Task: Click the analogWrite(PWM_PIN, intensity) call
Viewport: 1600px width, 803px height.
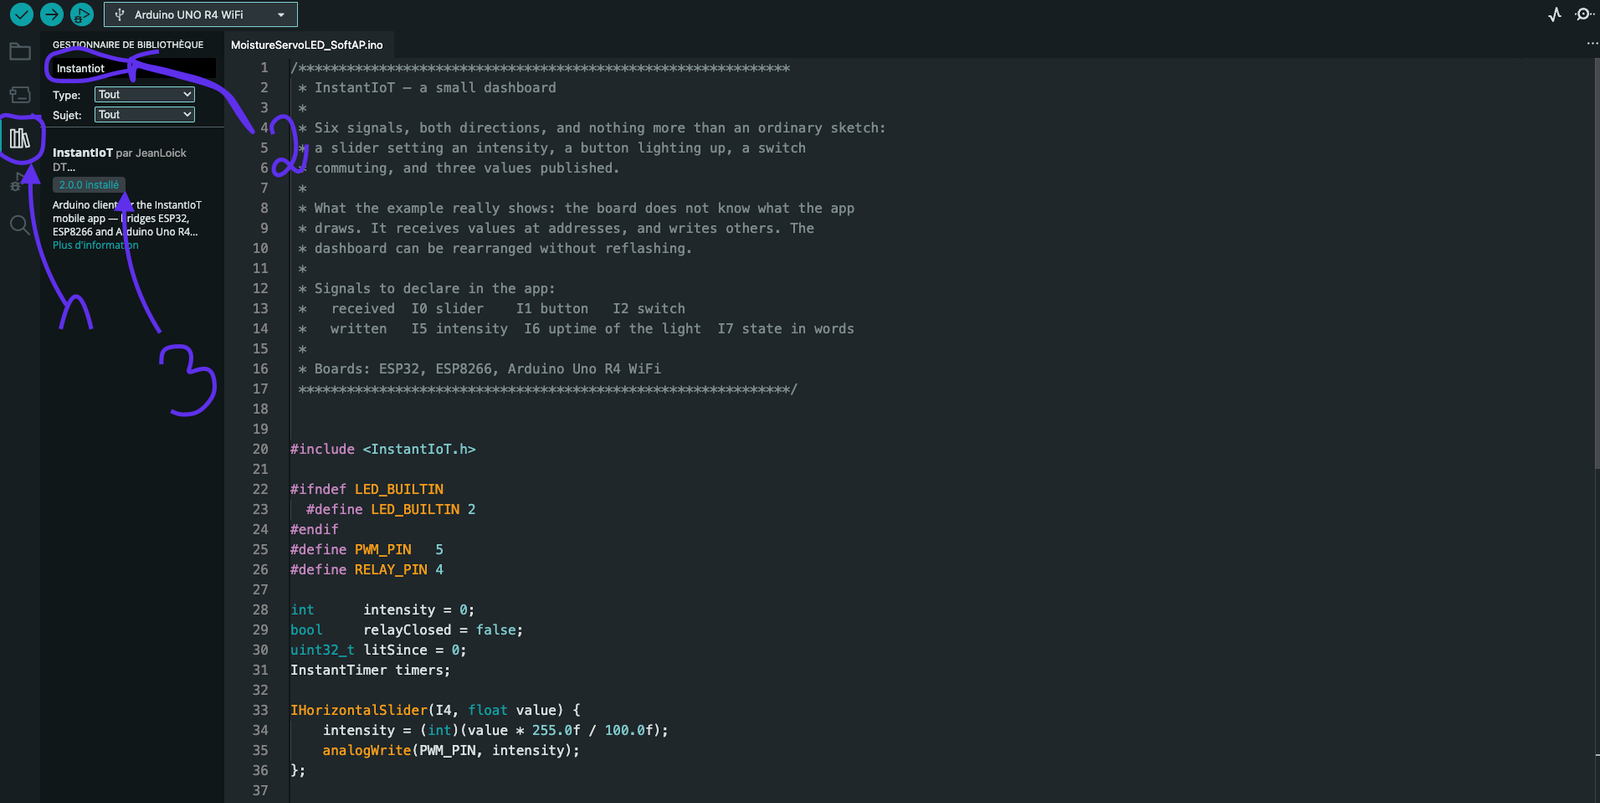Action: coord(451,750)
